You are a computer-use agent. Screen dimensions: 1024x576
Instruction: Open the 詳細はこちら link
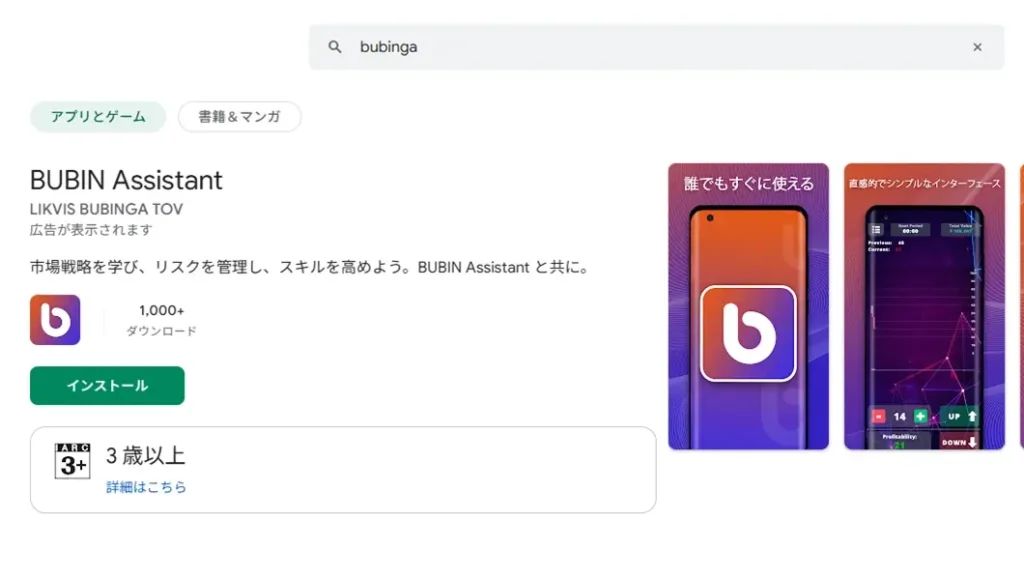pos(146,487)
